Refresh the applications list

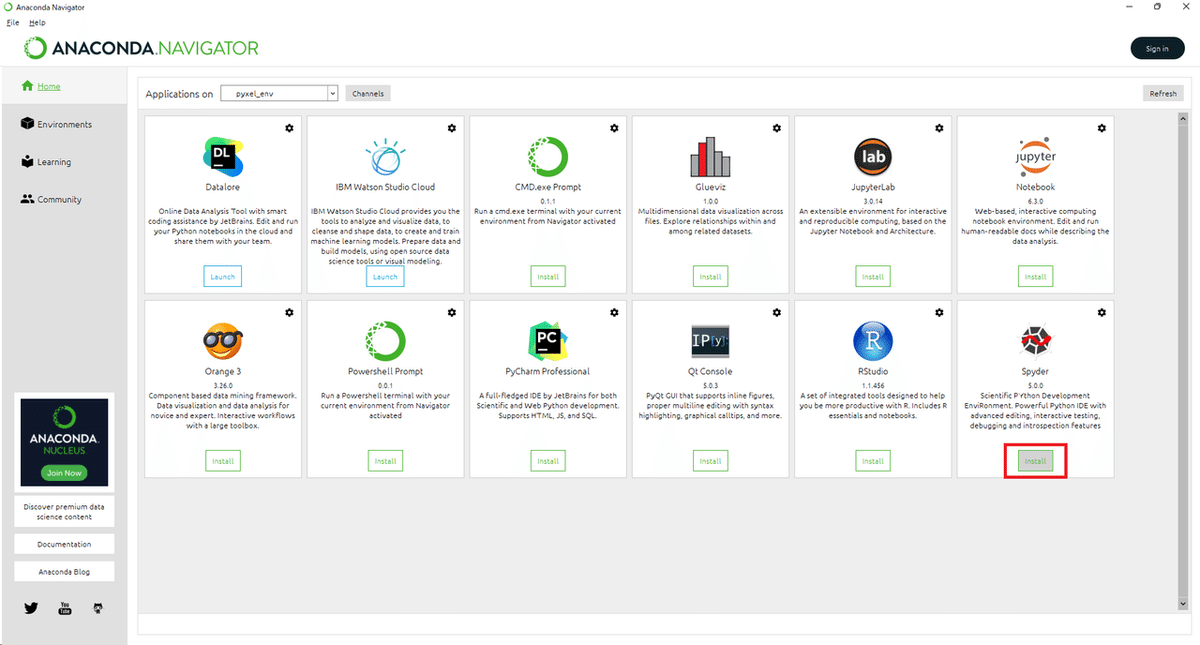[1163, 93]
